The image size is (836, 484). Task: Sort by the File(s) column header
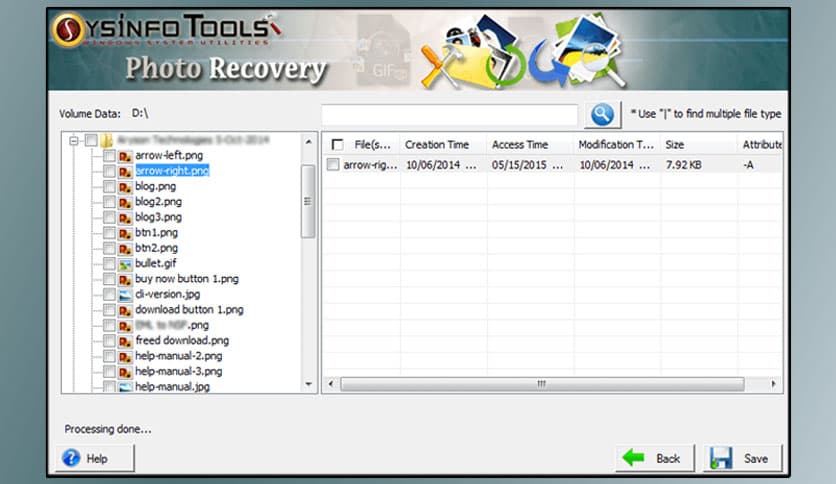[372, 144]
